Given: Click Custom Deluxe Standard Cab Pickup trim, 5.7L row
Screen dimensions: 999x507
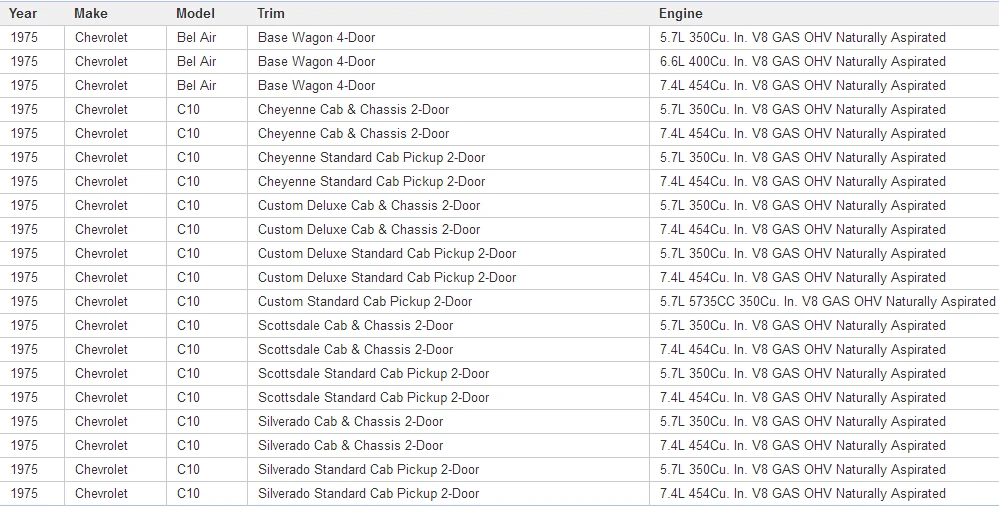Looking at the screenshot, I should pyautogui.click(x=449, y=254).
